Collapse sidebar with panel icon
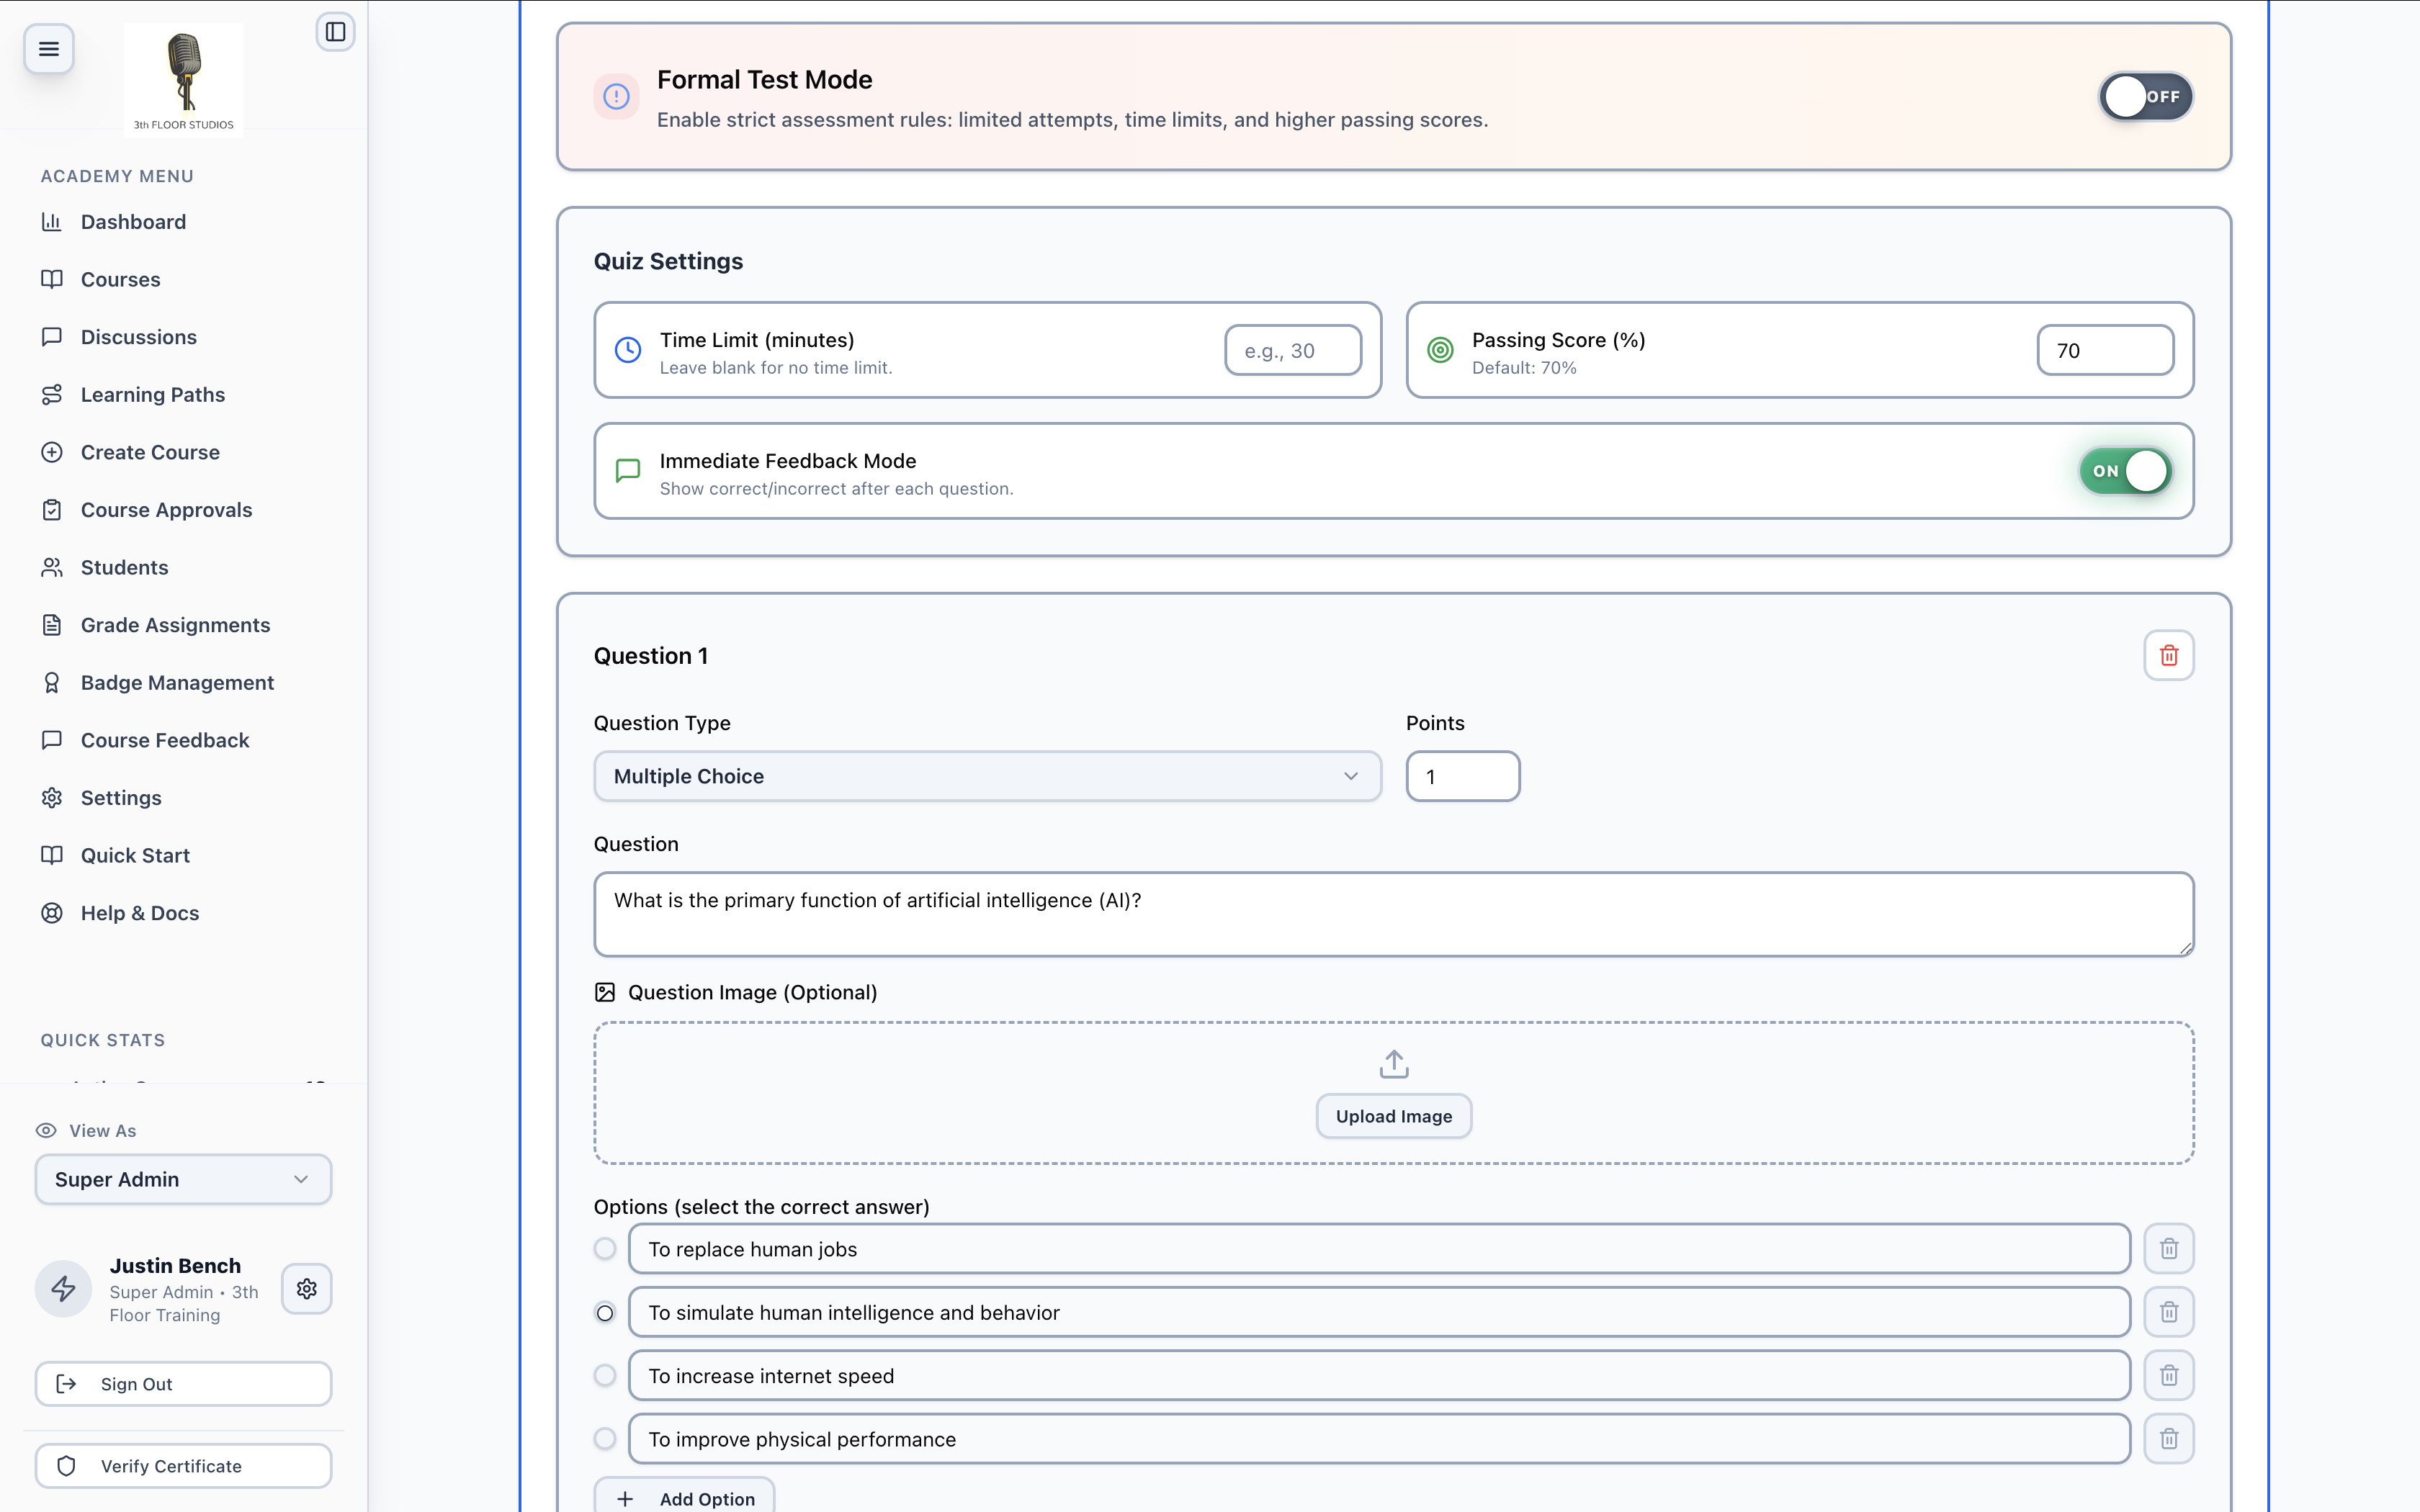2420x1512 pixels. (x=336, y=32)
